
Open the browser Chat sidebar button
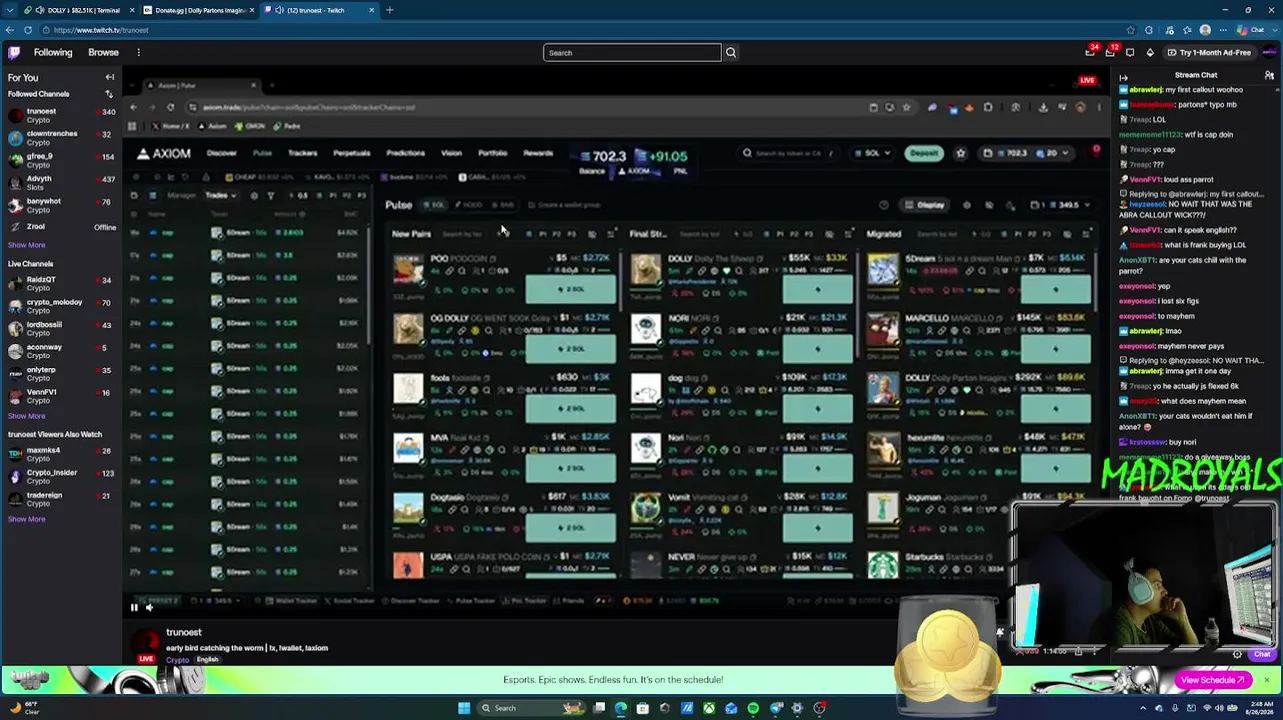[1250, 30]
